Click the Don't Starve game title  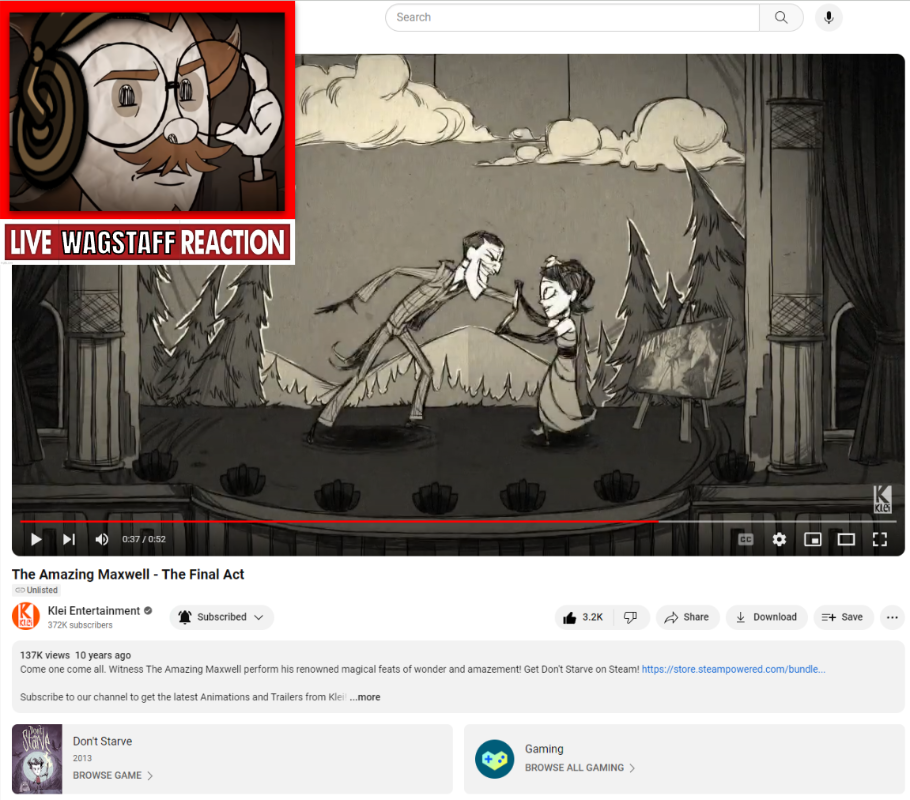point(102,741)
